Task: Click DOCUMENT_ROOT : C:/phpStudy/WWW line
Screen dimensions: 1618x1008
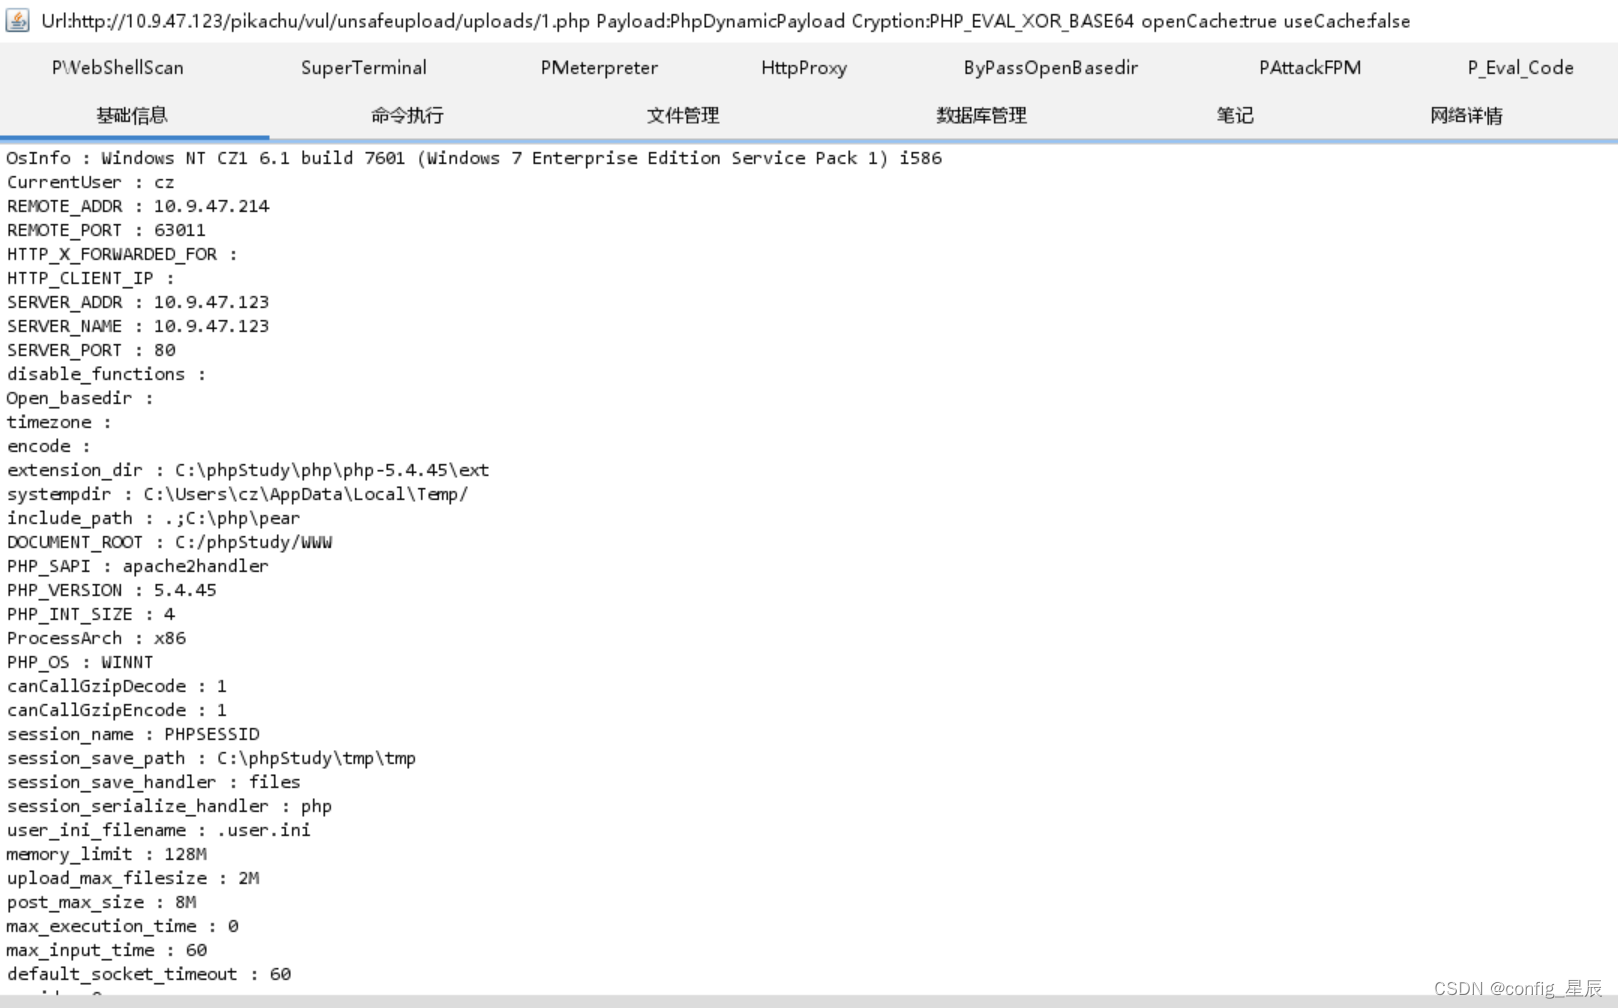Action: 170,542
